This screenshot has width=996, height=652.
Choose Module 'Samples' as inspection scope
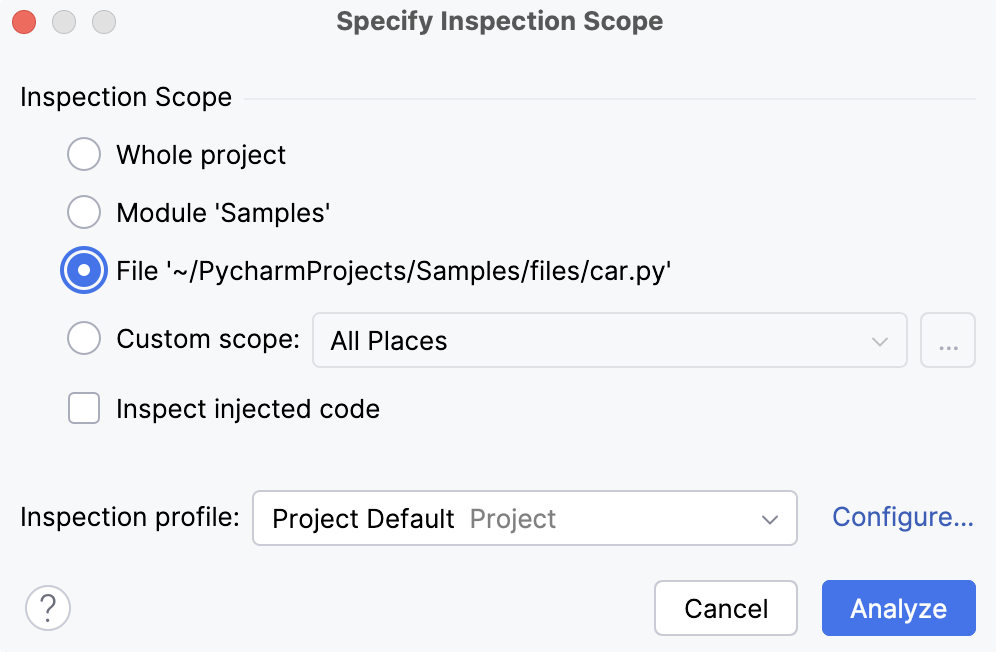(x=84, y=212)
